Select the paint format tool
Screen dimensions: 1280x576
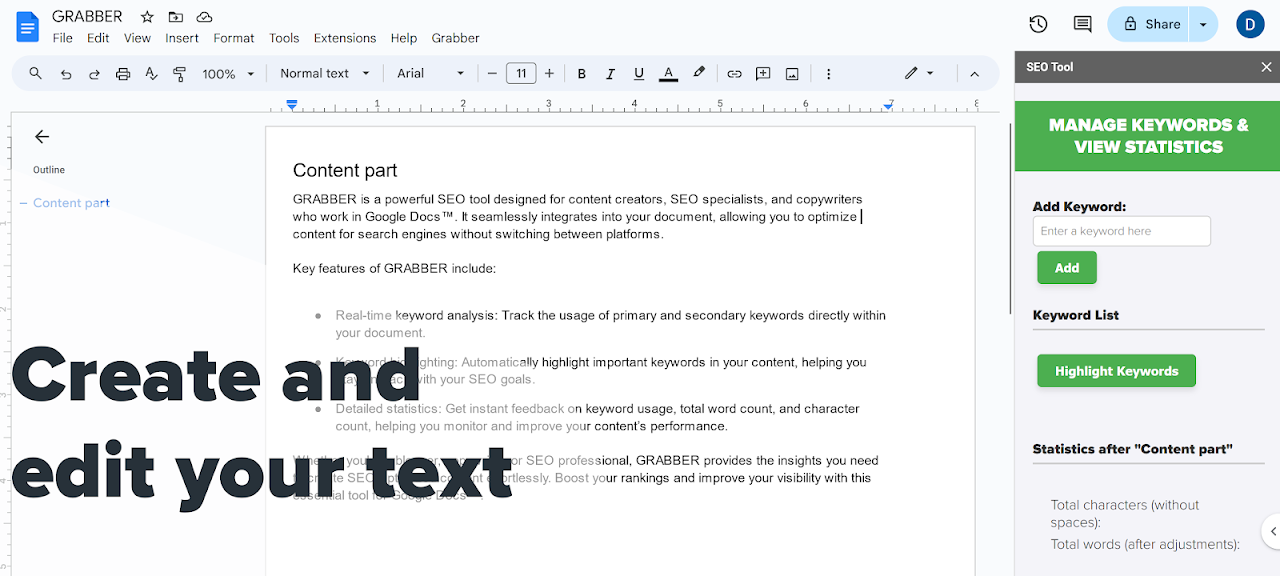pos(180,73)
